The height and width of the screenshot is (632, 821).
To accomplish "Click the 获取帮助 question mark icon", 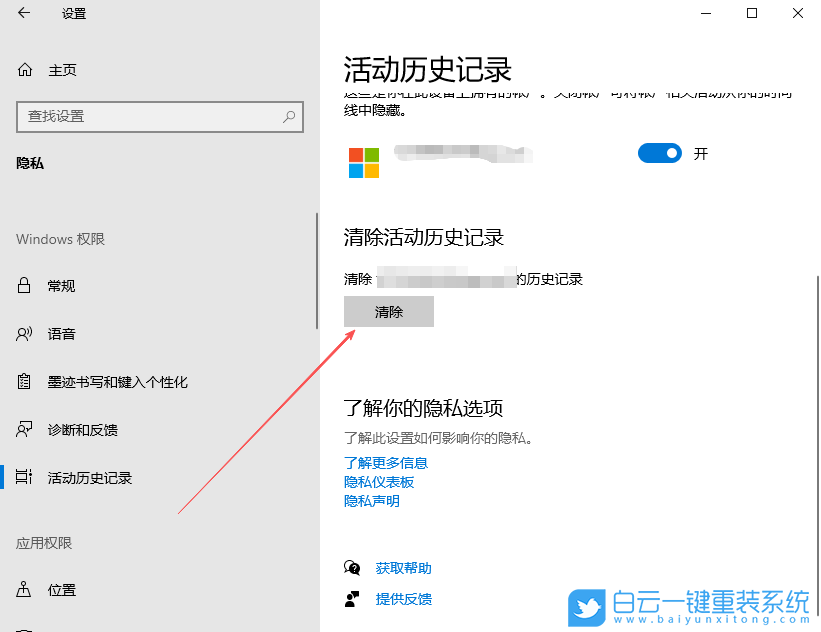I will [352, 567].
